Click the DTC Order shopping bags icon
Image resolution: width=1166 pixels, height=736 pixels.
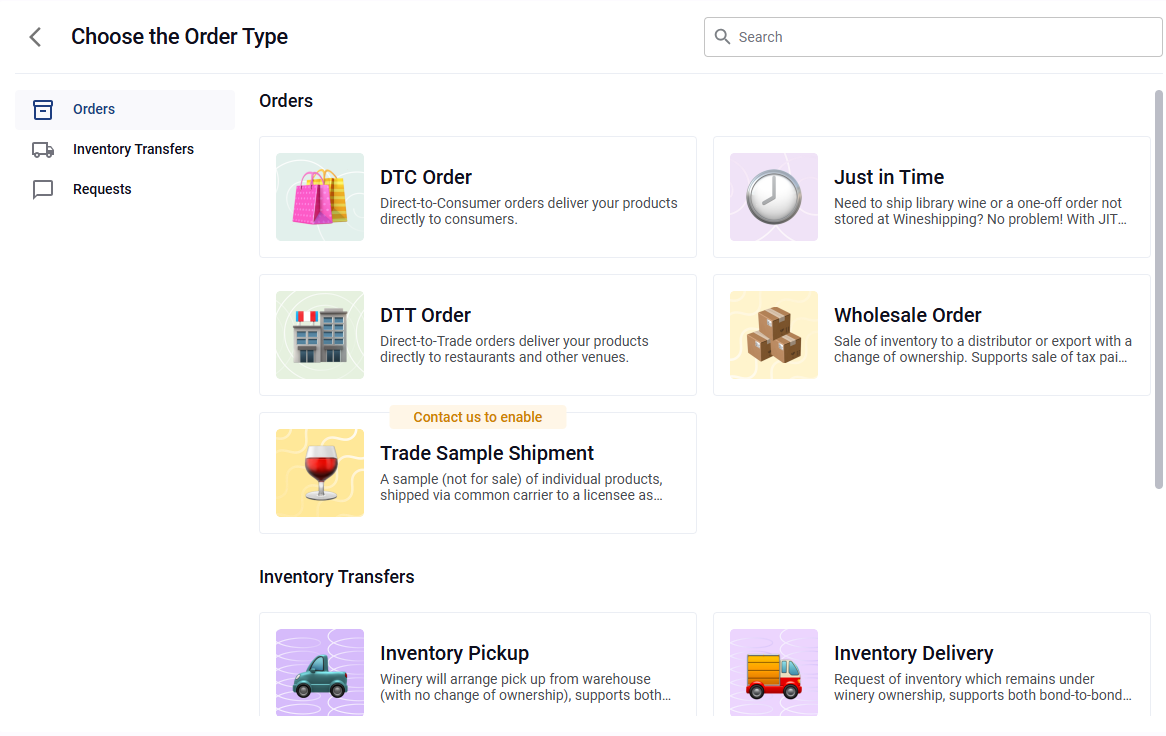pyautogui.click(x=320, y=197)
